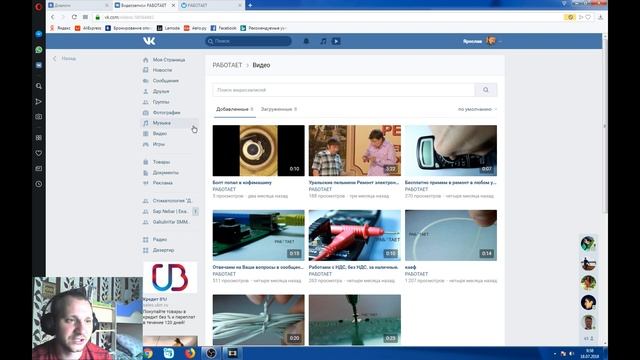Open WhatsApp in the Opera sidebar
Screen dimensions: 640x360
[x=39, y=50]
